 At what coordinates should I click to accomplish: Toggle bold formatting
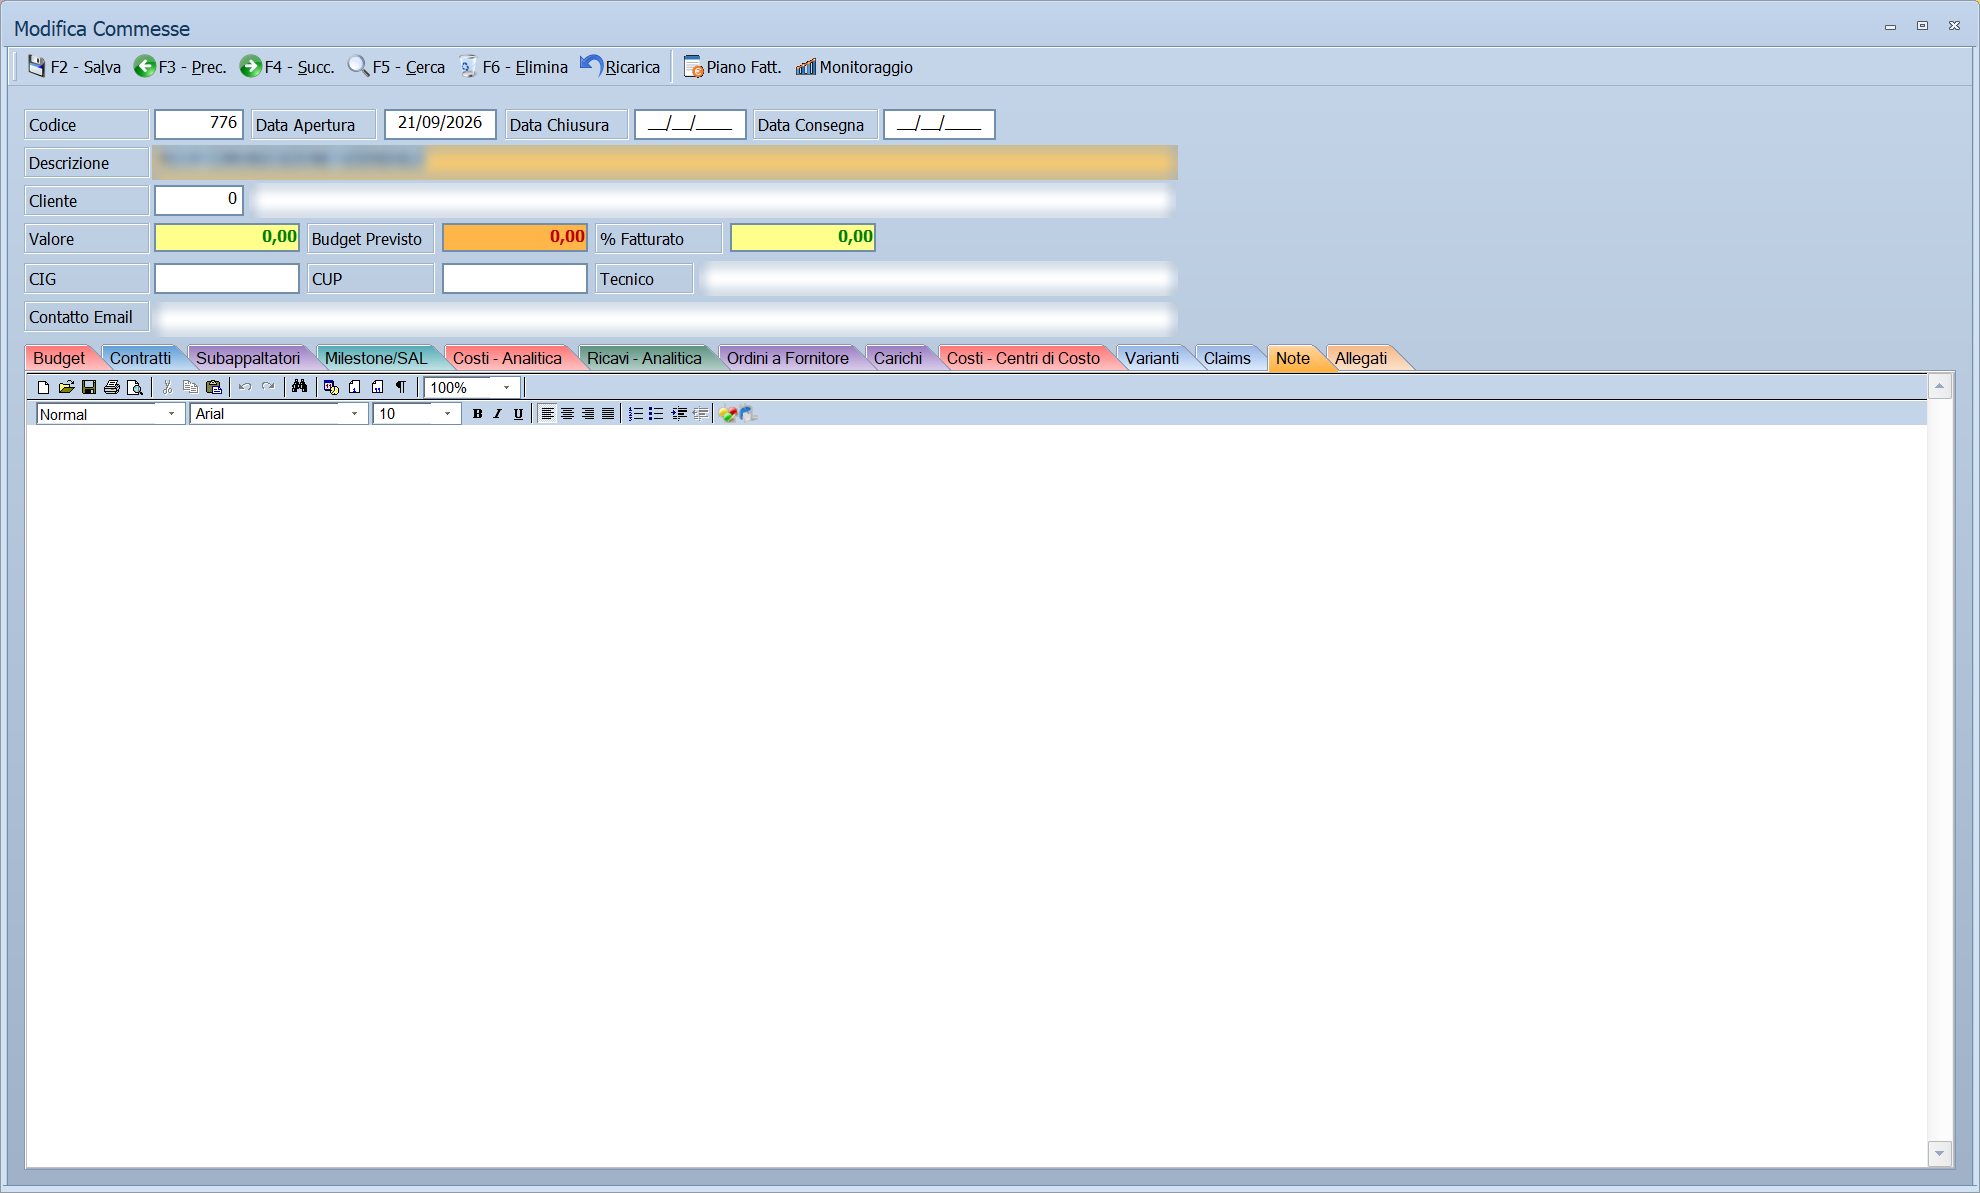[x=477, y=414]
